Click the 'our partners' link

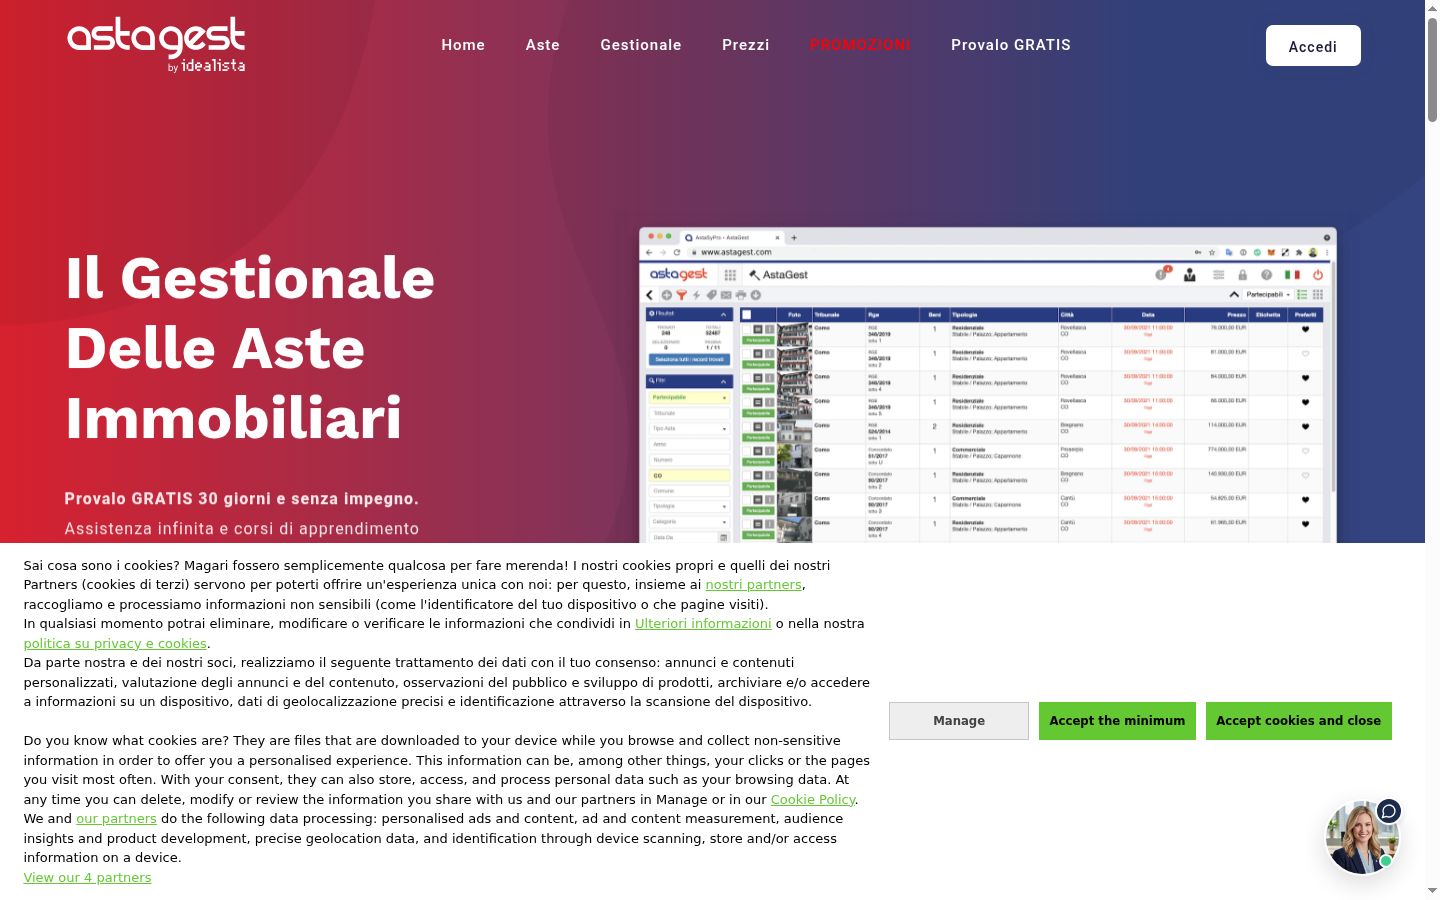pyautogui.click(x=116, y=819)
